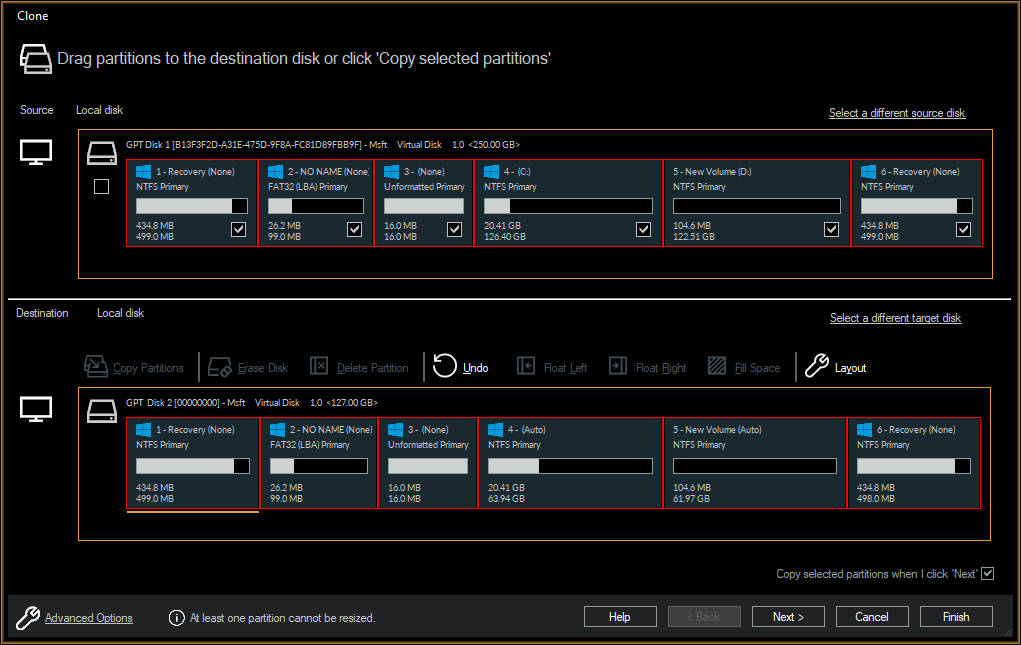Viewport: 1021px width, 645px height.
Task: Click the source disk drive icon
Action: tap(101, 152)
